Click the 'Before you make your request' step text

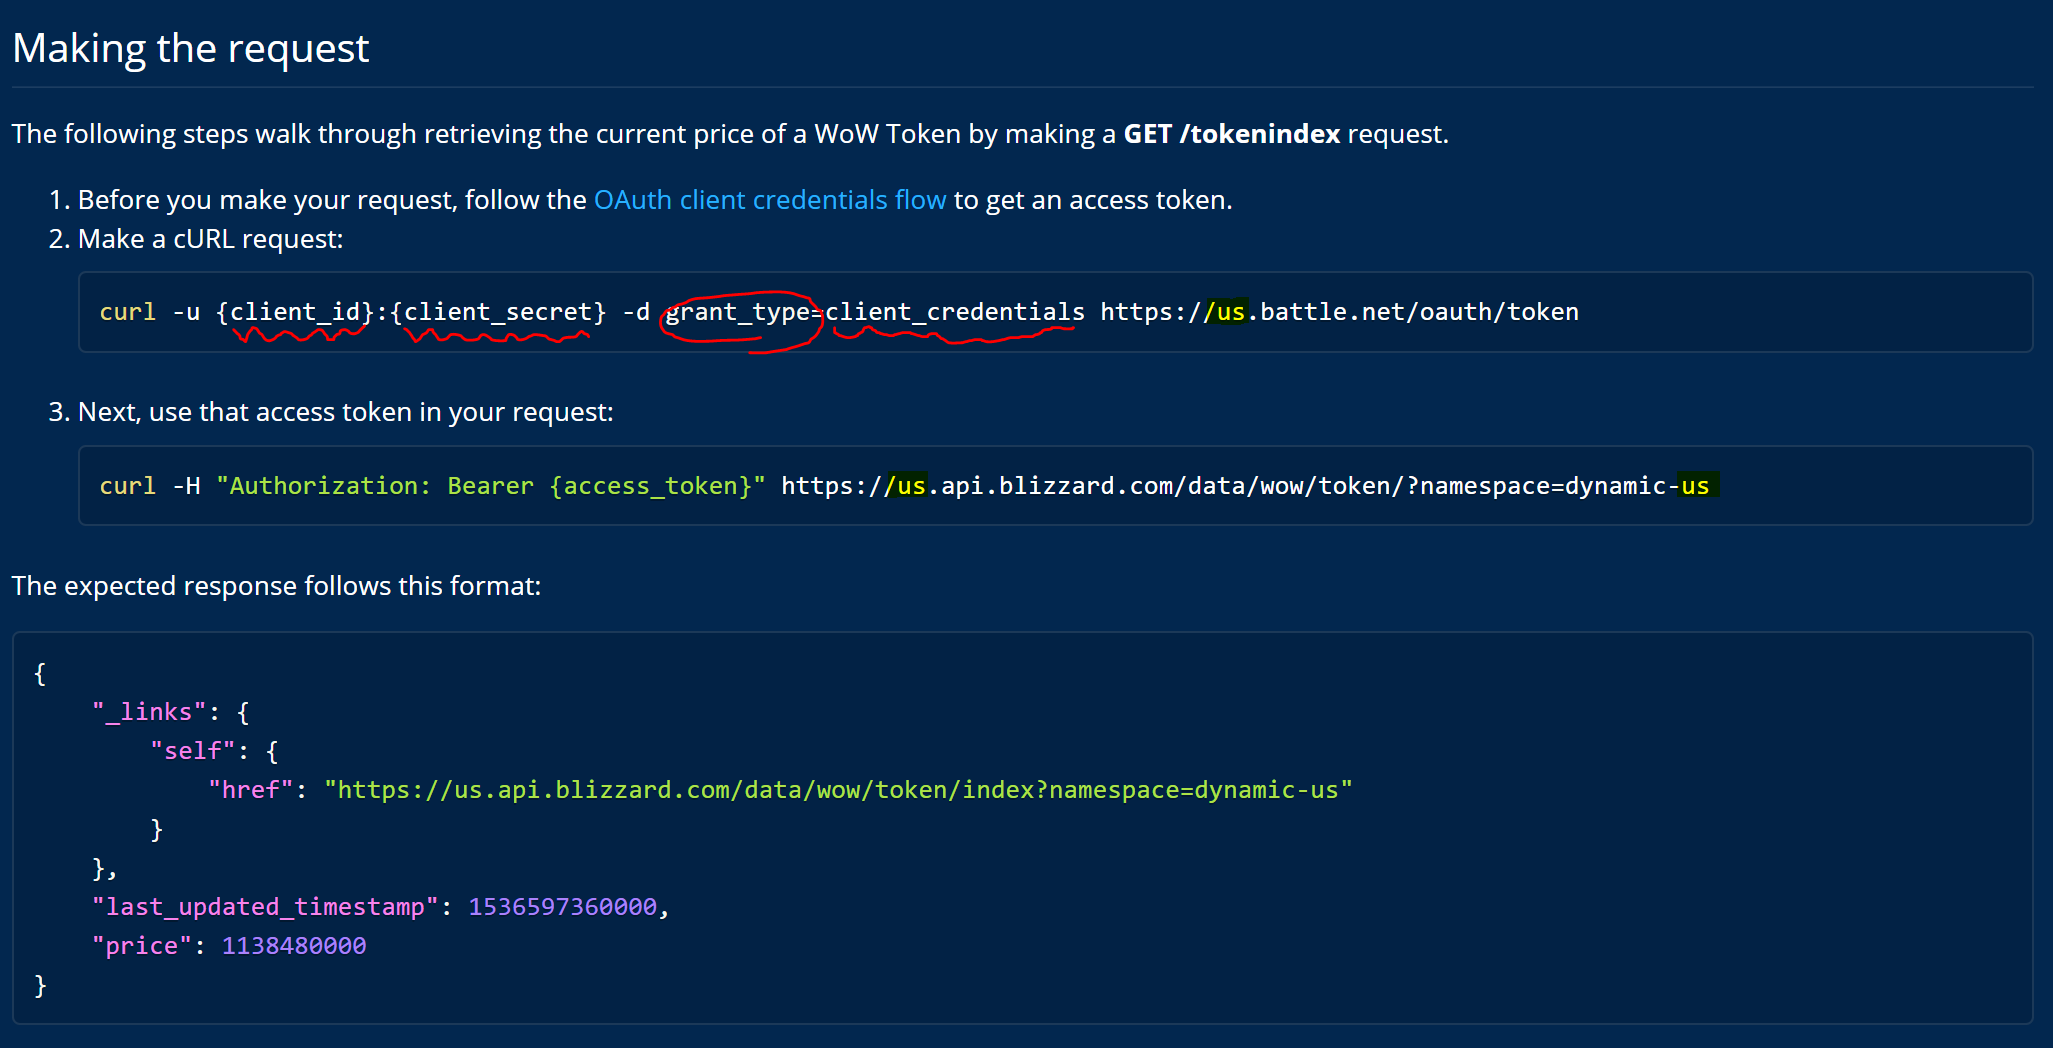coord(655,200)
